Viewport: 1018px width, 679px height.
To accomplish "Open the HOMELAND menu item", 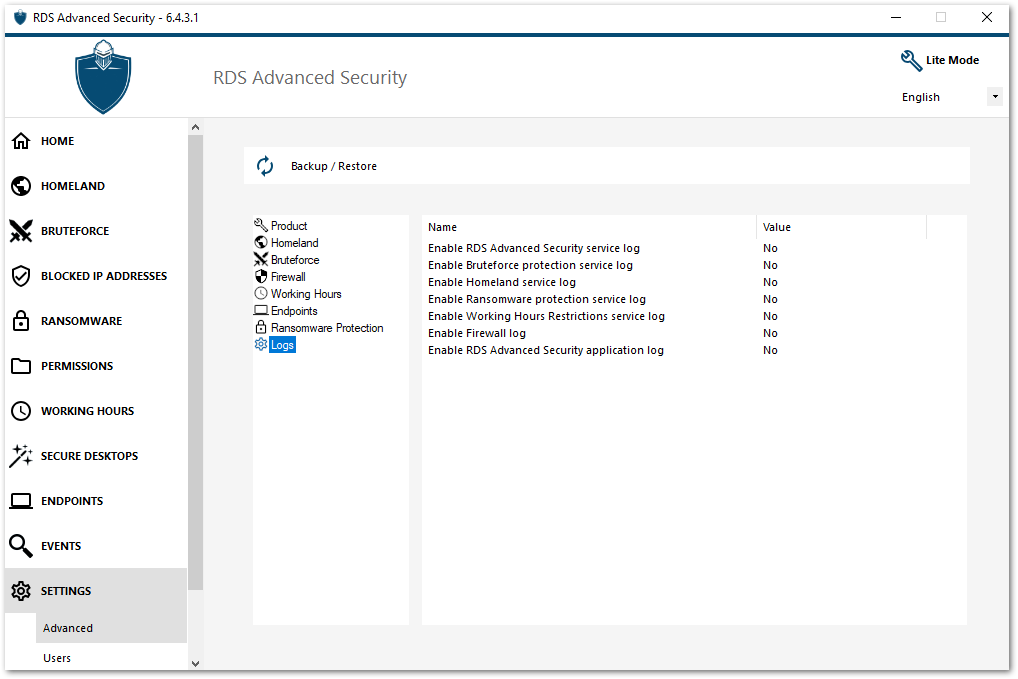I will click(73, 186).
